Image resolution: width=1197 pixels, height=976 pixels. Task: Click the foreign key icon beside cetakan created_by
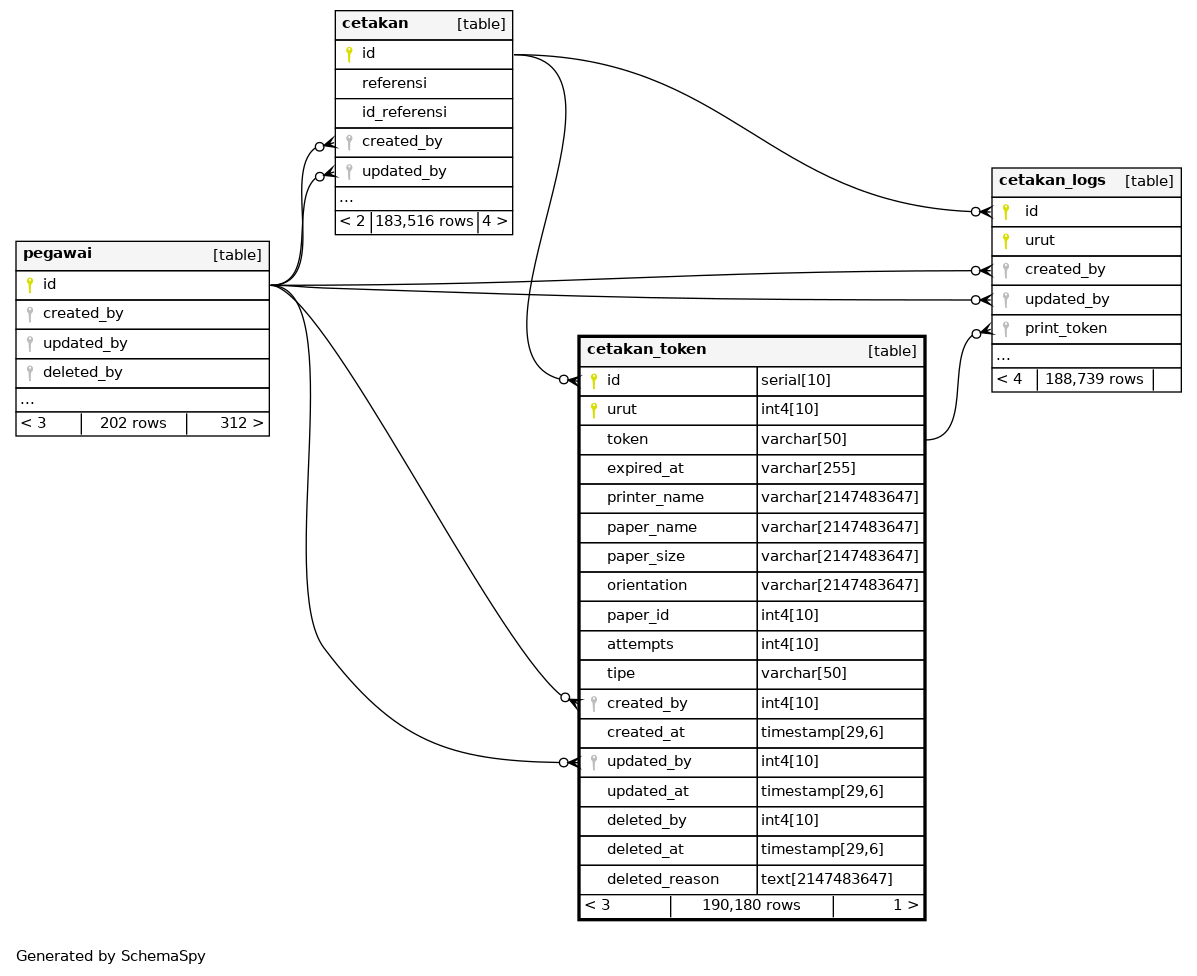pyautogui.click(x=349, y=142)
